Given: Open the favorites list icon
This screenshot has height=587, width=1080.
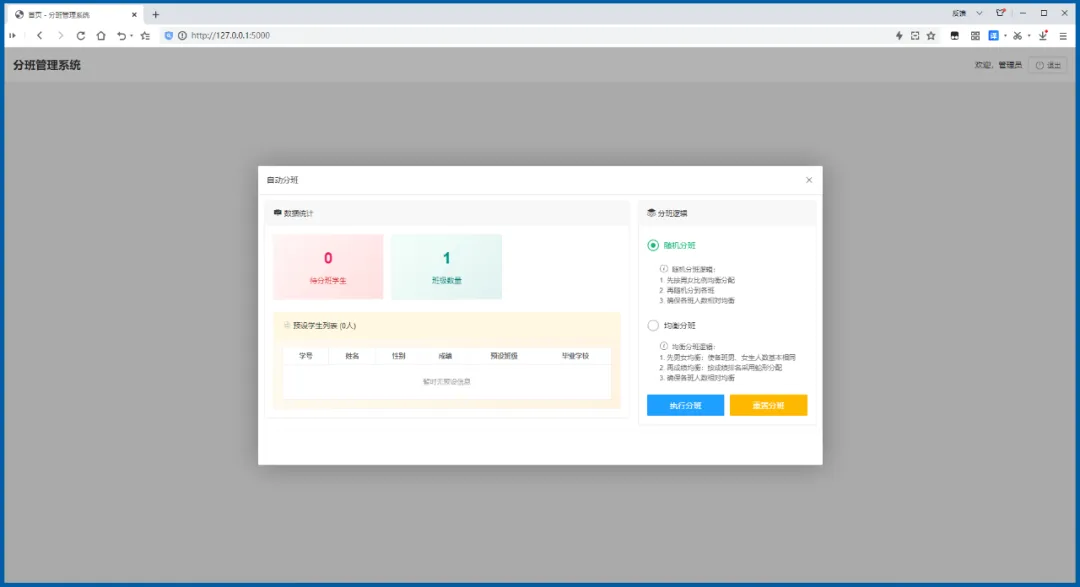Looking at the screenshot, I should pos(145,35).
